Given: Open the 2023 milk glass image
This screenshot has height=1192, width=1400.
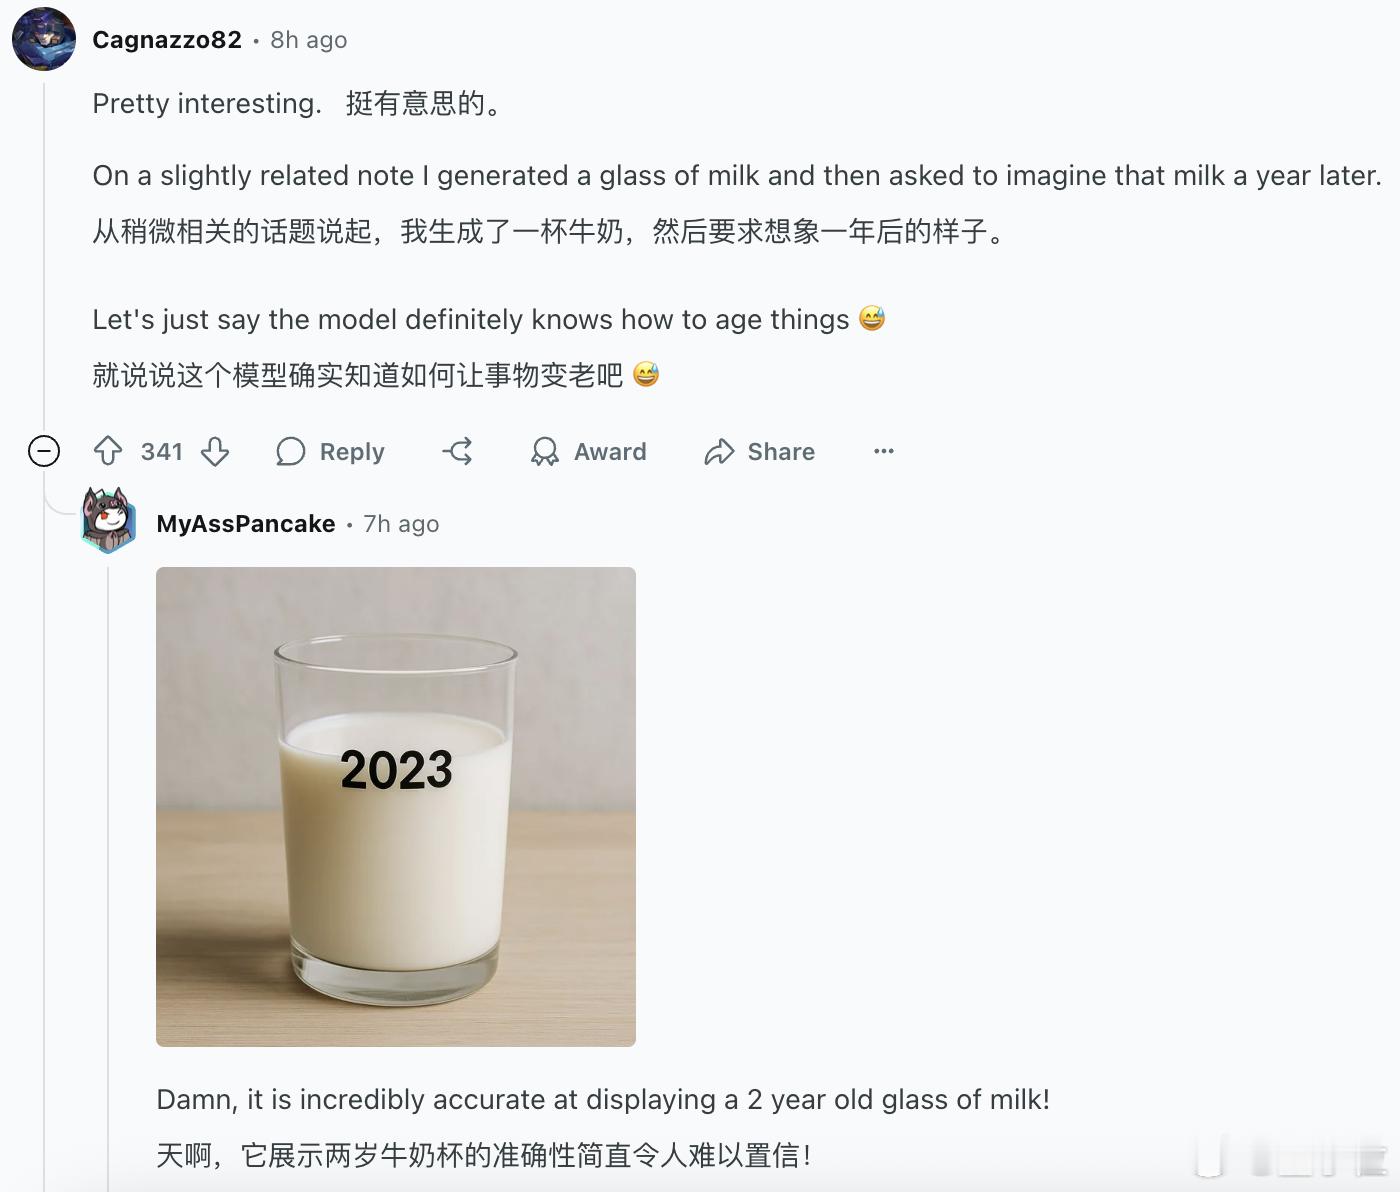Looking at the screenshot, I should coord(396,807).
